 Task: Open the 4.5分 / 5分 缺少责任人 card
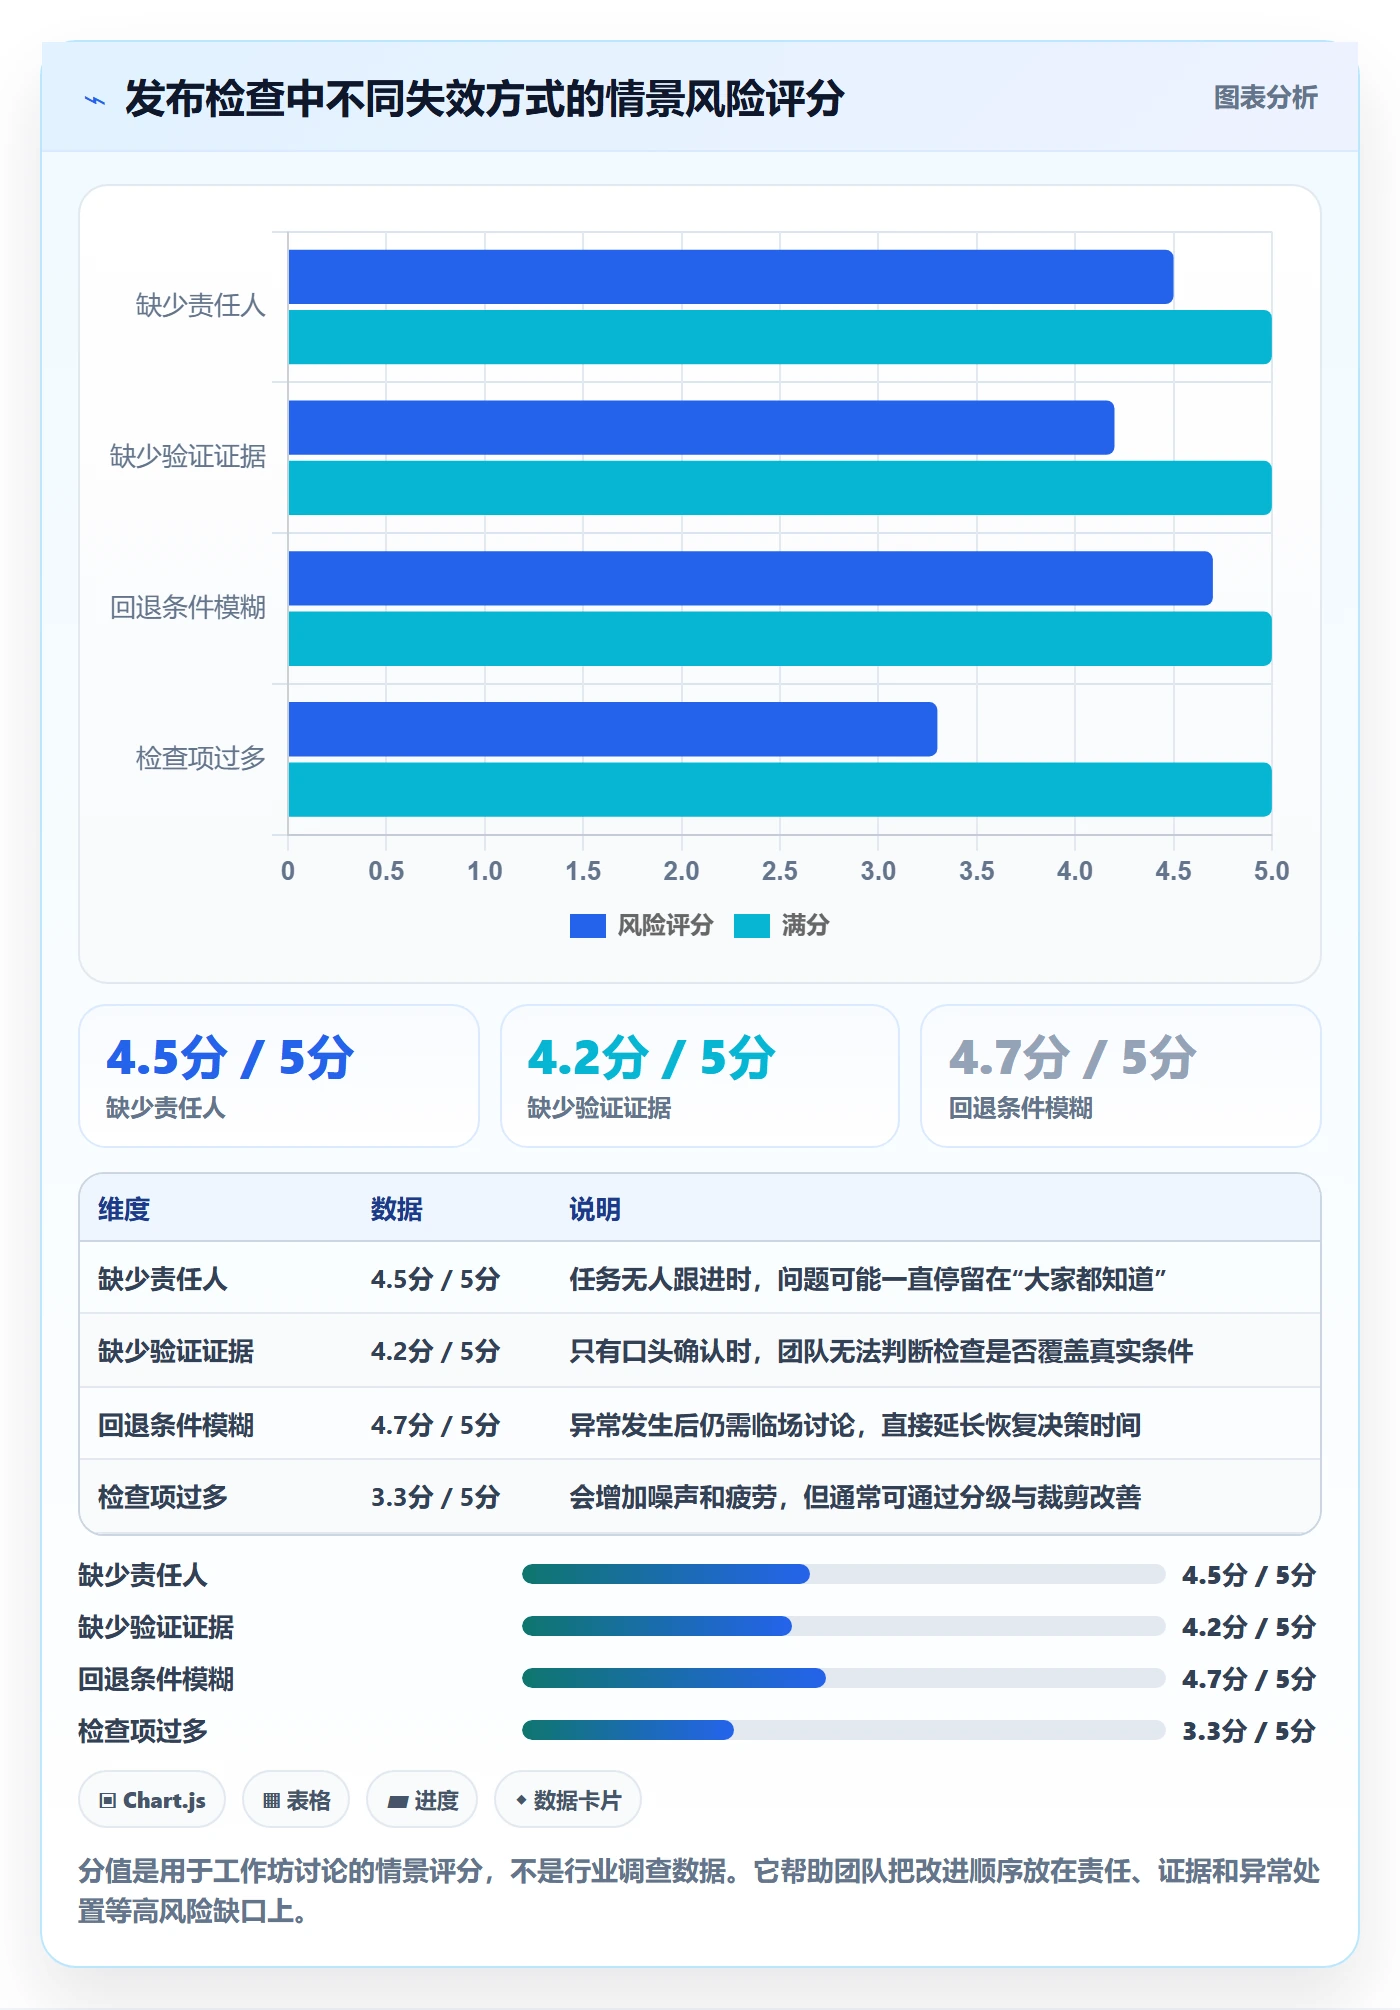[279, 1076]
